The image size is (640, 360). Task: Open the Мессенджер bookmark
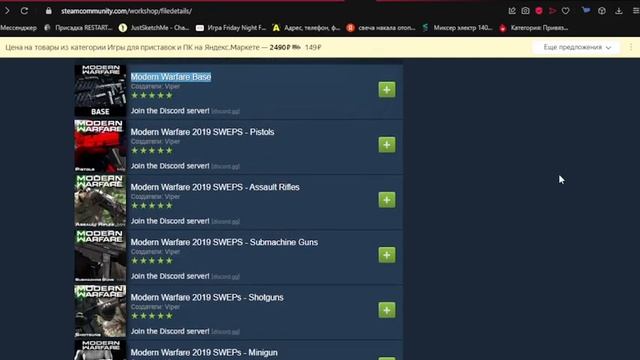pyautogui.click(x=18, y=28)
